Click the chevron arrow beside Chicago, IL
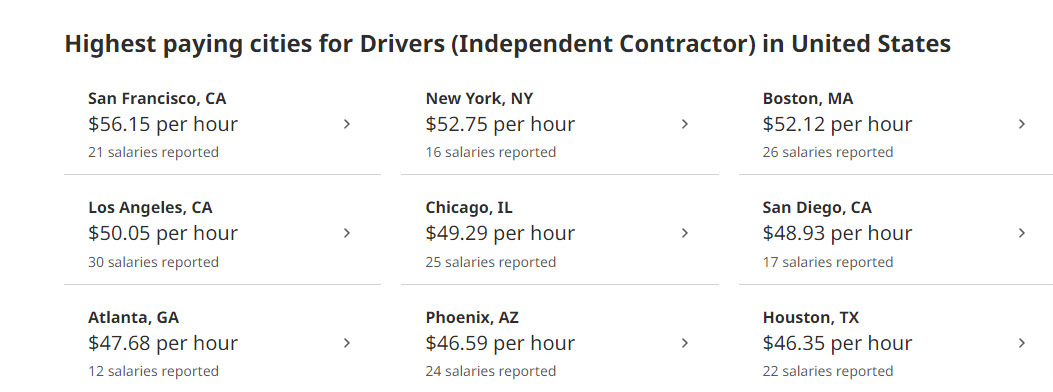The image size is (1053, 392). click(x=685, y=233)
